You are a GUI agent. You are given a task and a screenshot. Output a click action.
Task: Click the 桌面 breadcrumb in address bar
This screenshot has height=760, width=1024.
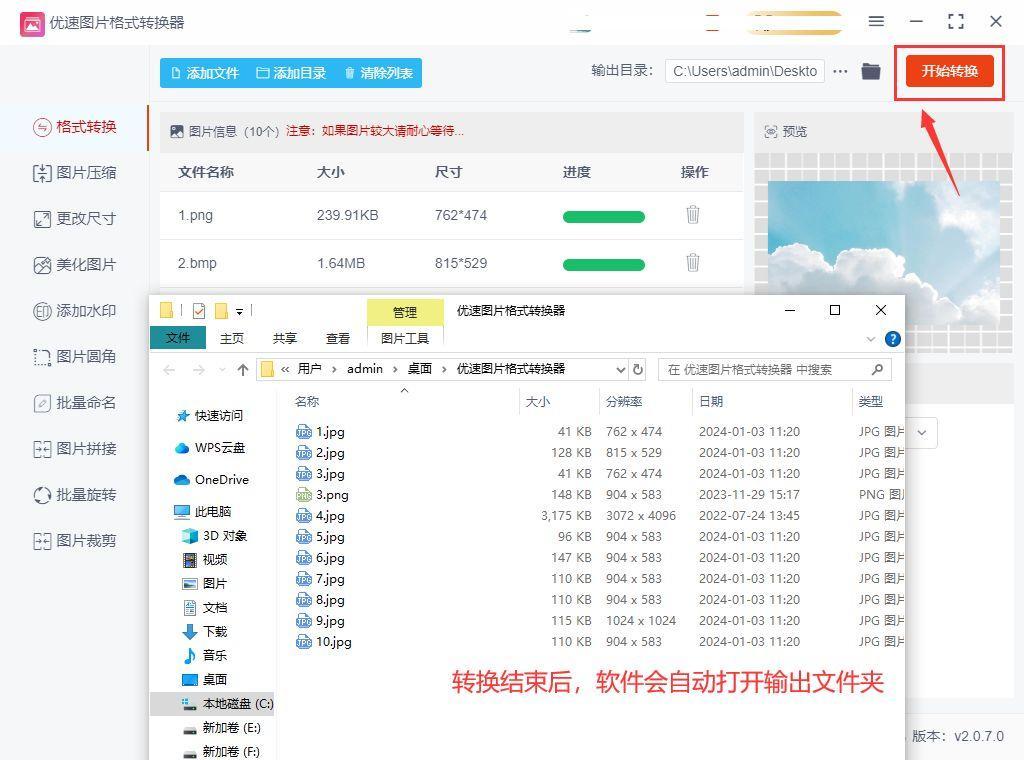coord(420,369)
